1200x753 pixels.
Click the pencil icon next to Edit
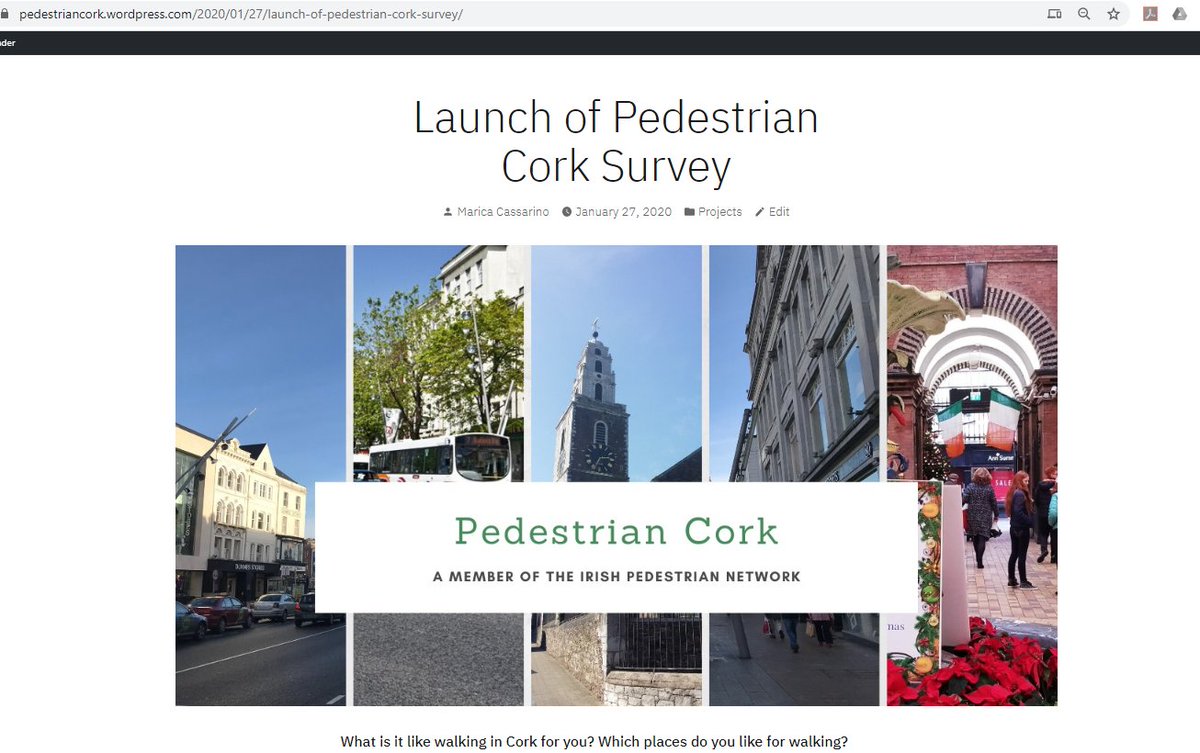(x=761, y=211)
